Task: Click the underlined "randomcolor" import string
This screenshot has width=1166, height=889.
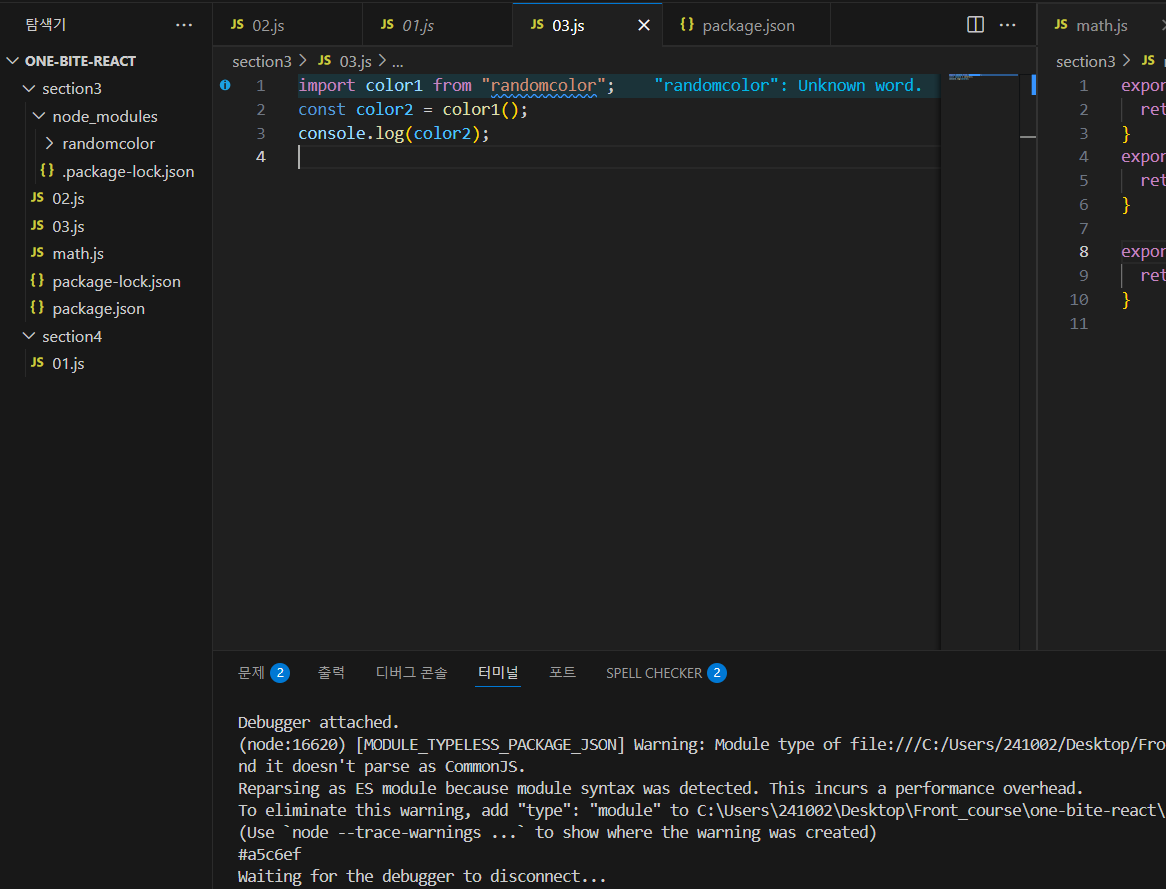Action: pyautogui.click(x=544, y=86)
